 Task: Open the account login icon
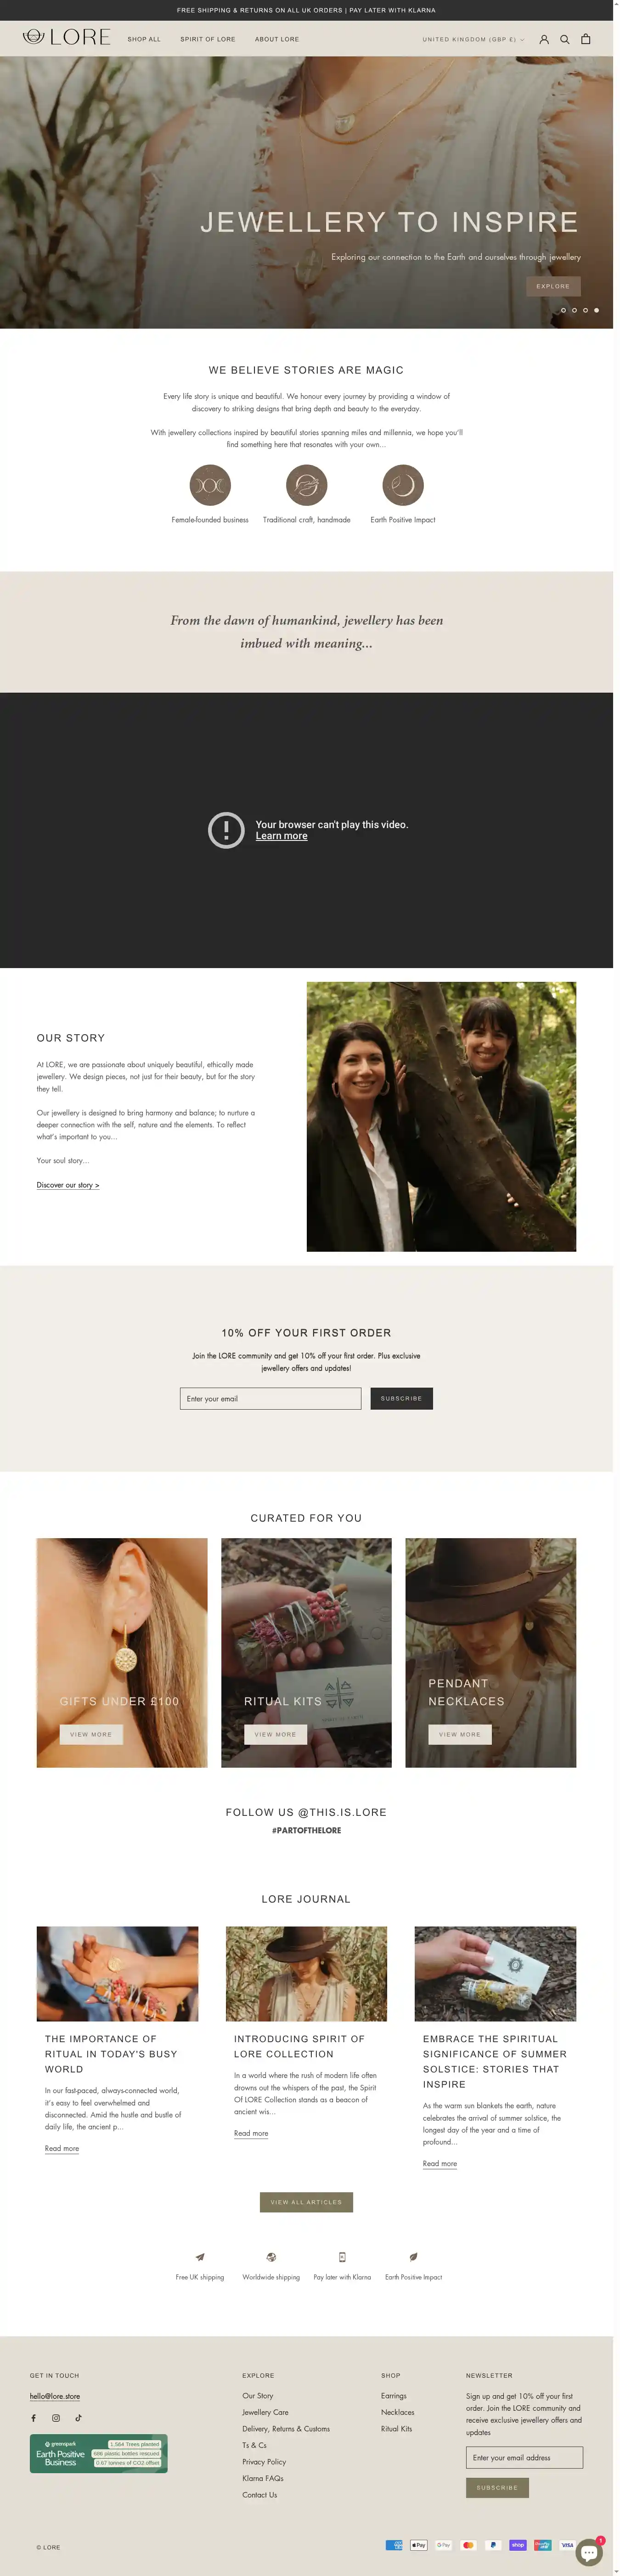(544, 39)
